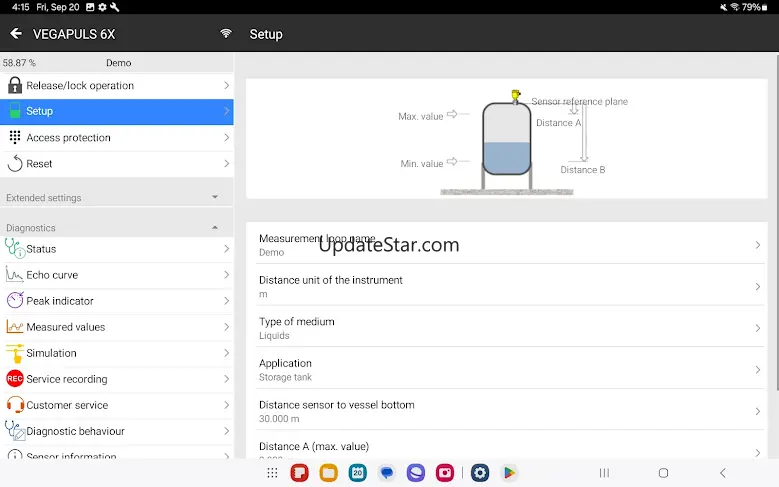Open the blue messages app in taskbar
The height and width of the screenshot is (487, 779).
pos(387,473)
